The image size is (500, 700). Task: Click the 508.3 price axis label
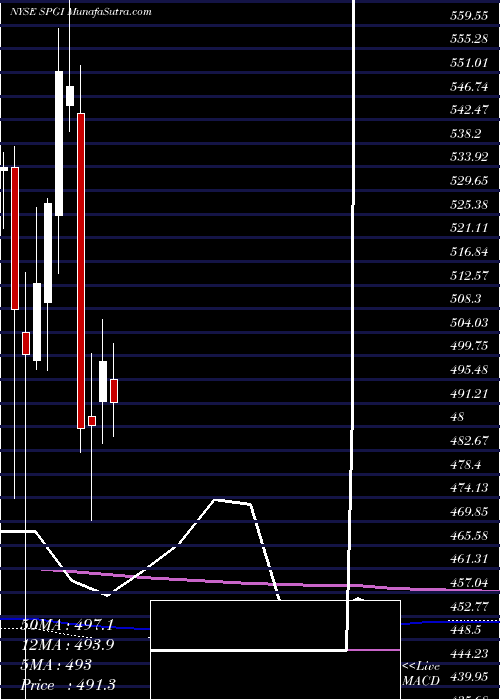(465, 300)
